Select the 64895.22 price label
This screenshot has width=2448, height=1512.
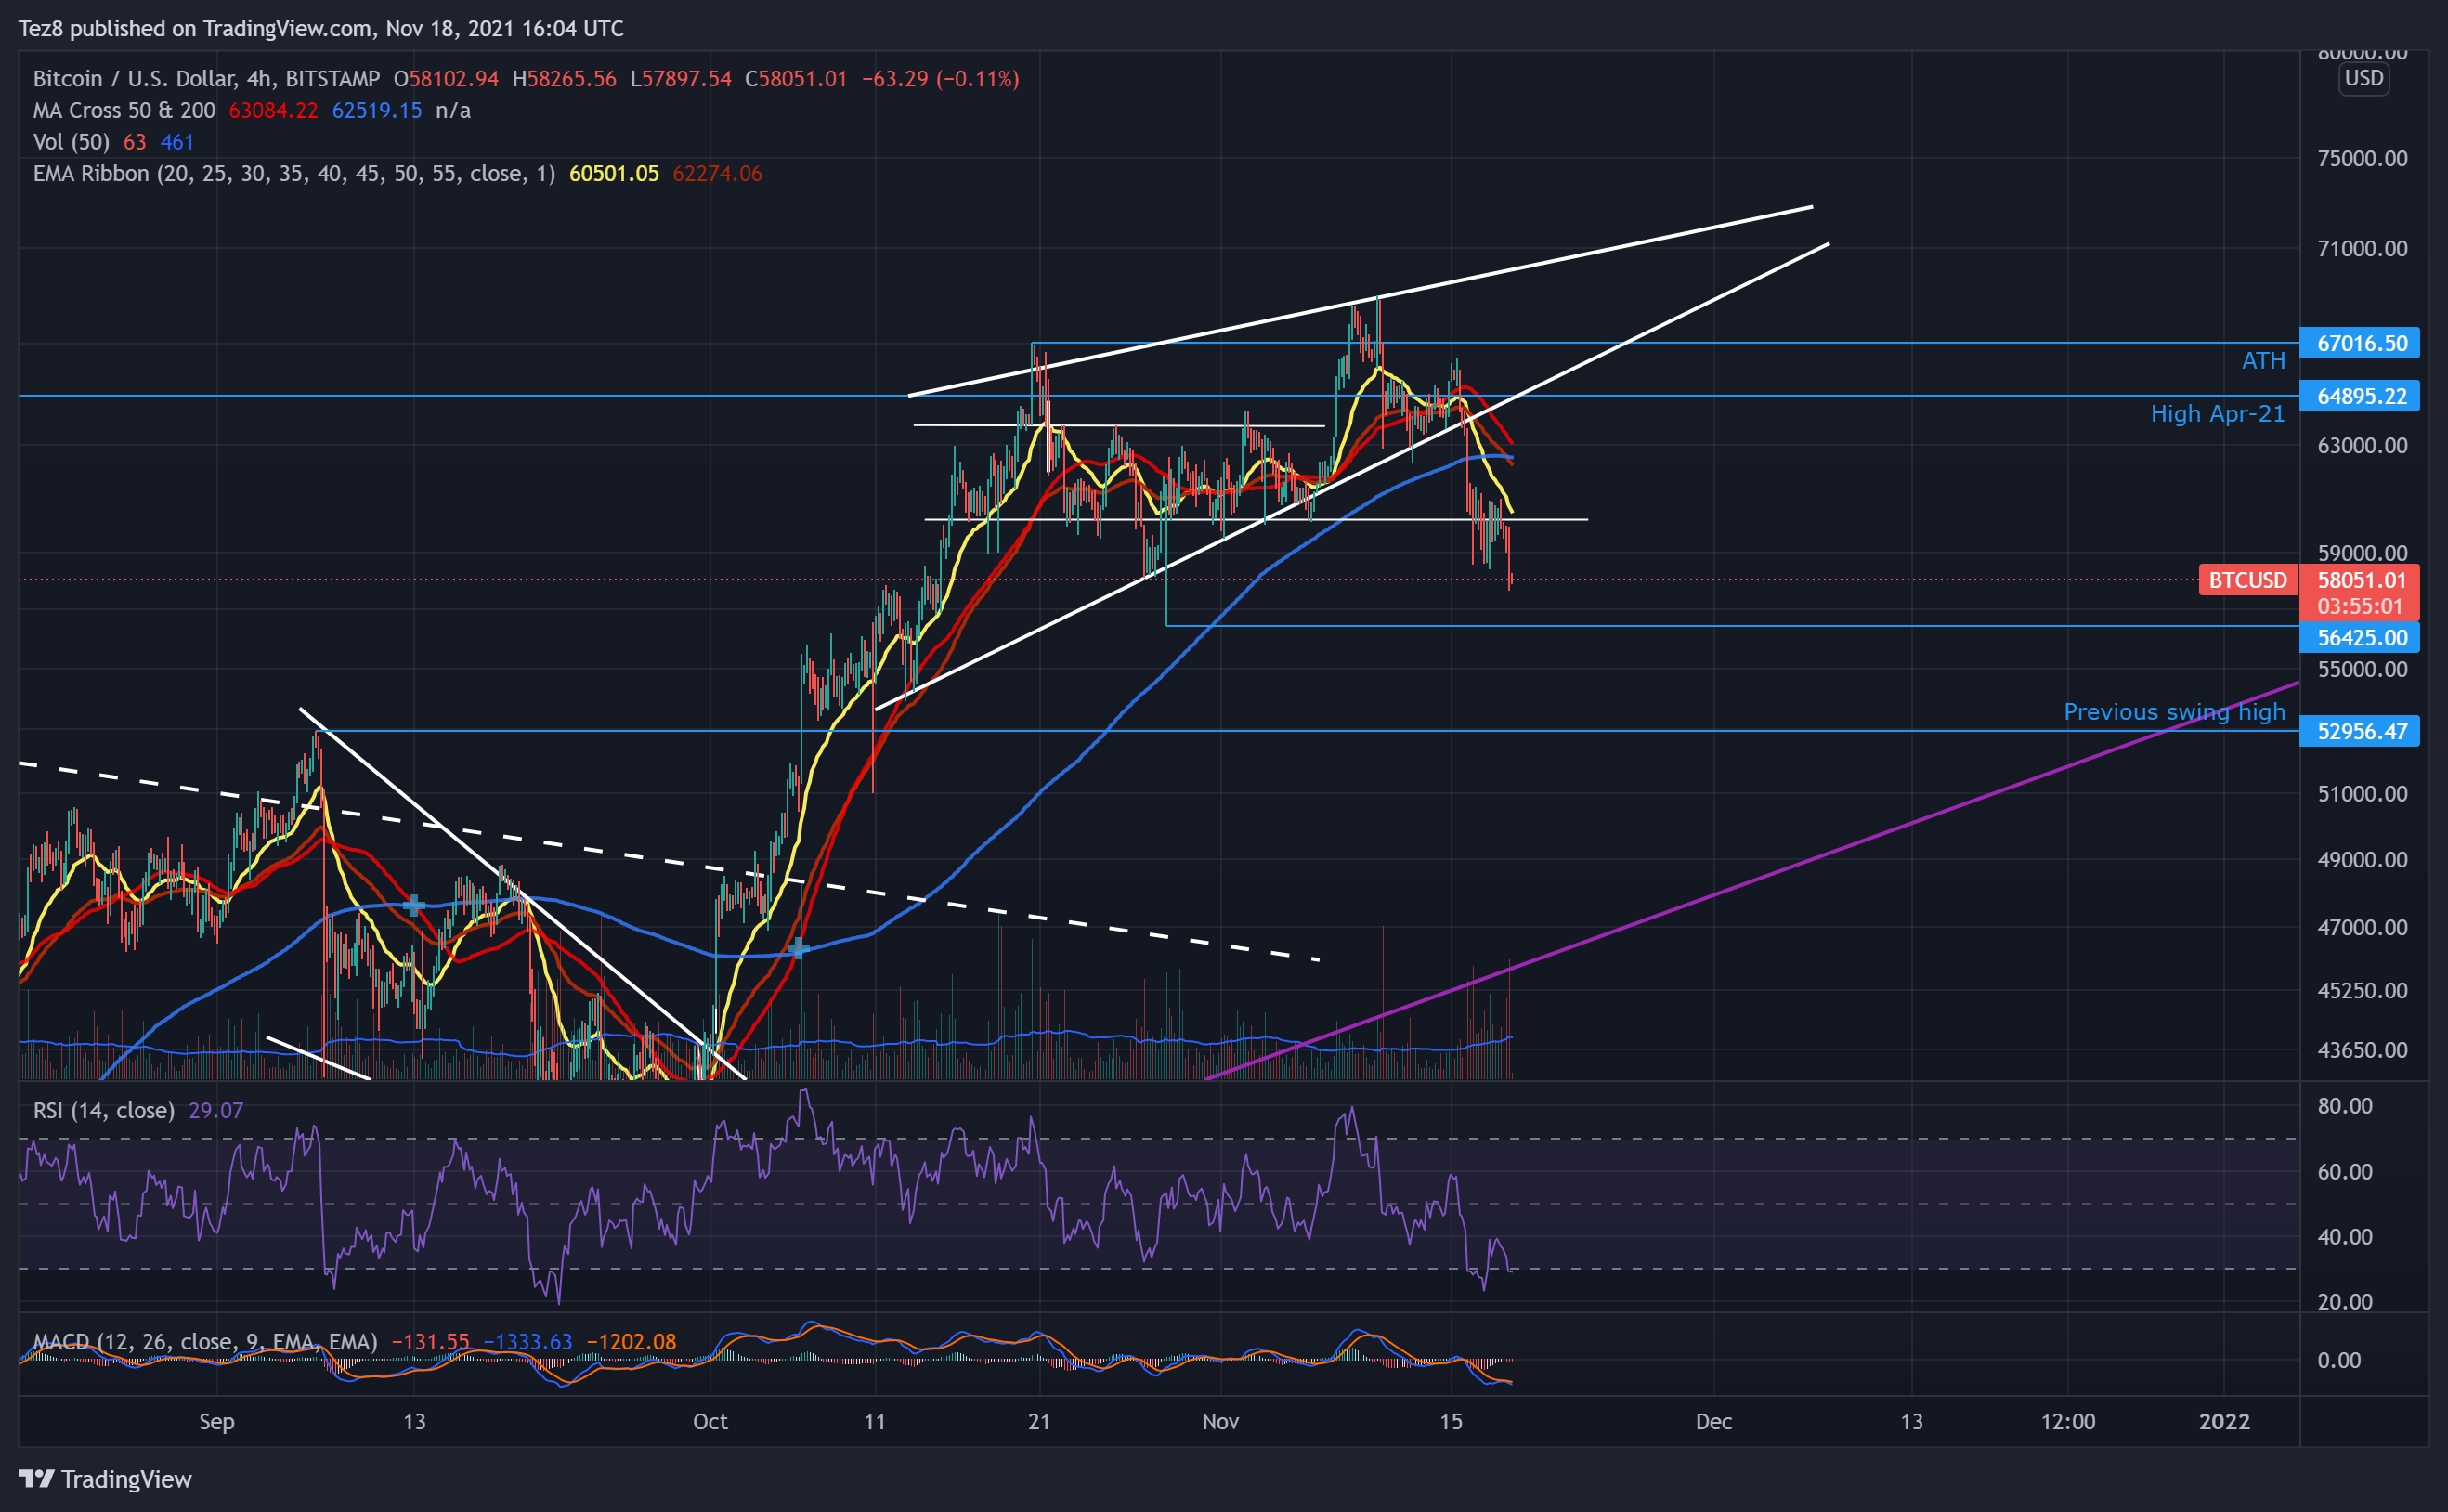2360,396
